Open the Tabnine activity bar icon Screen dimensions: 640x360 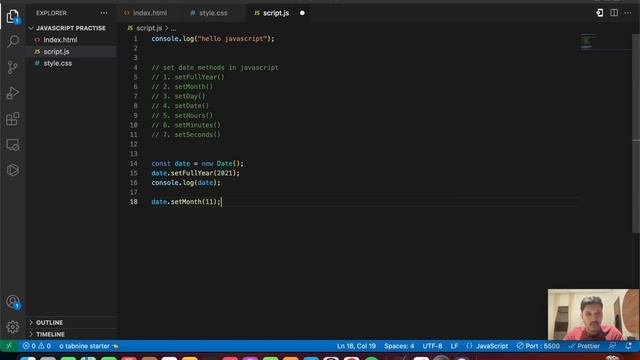click(13, 170)
